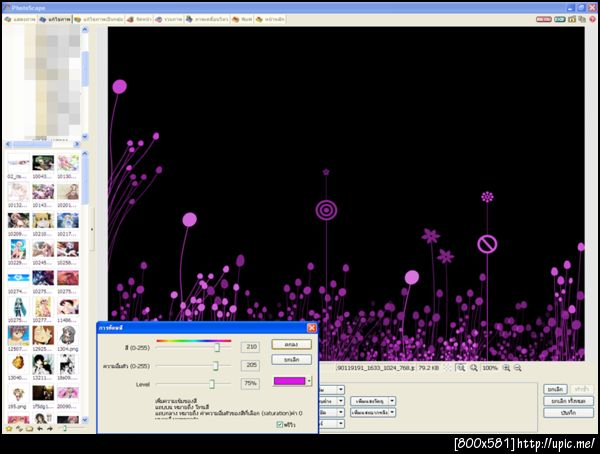Click the overlapping-windows icon in the top-right toolbar

(582, 19)
